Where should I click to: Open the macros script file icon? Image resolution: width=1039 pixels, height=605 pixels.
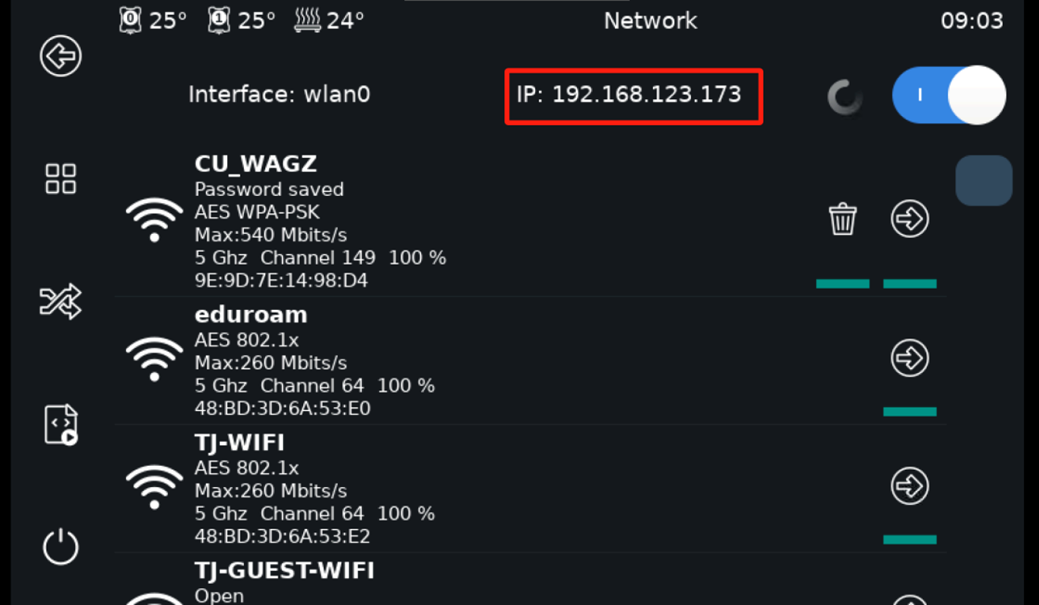(x=61, y=424)
